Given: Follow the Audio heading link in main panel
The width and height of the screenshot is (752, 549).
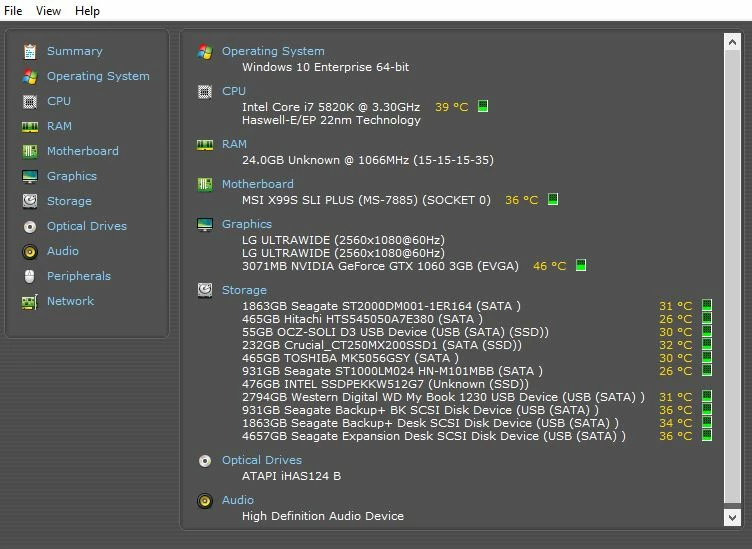Looking at the screenshot, I should pyautogui.click(x=238, y=500).
